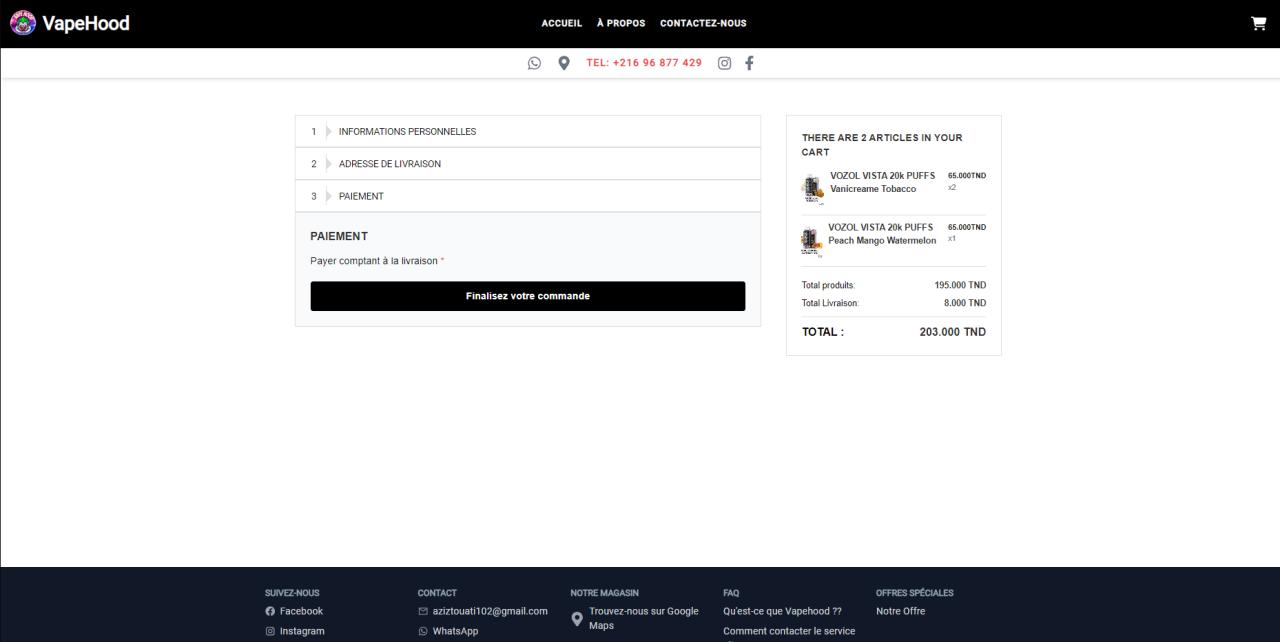Open the shopping cart icon
The width and height of the screenshot is (1280, 642).
(x=1258, y=23)
